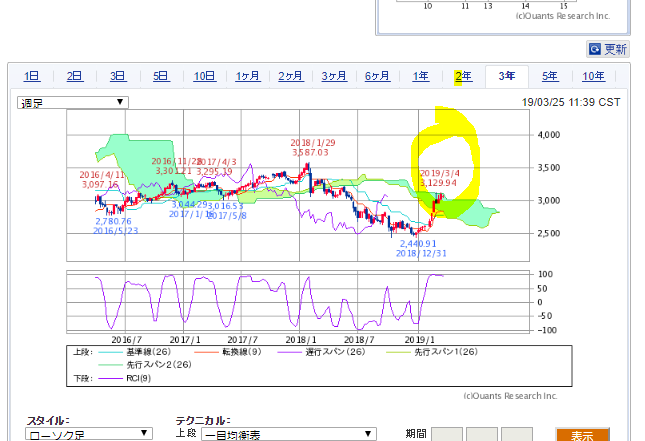Expand the スタイル ローソク足 dropdown
This screenshot has height=441, width=645.
coord(86,434)
